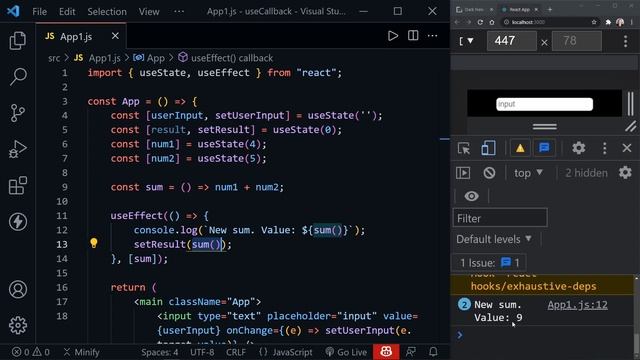Open the Selection menu
The height and width of the screenshot is (360, 640).
coord(107,11)
